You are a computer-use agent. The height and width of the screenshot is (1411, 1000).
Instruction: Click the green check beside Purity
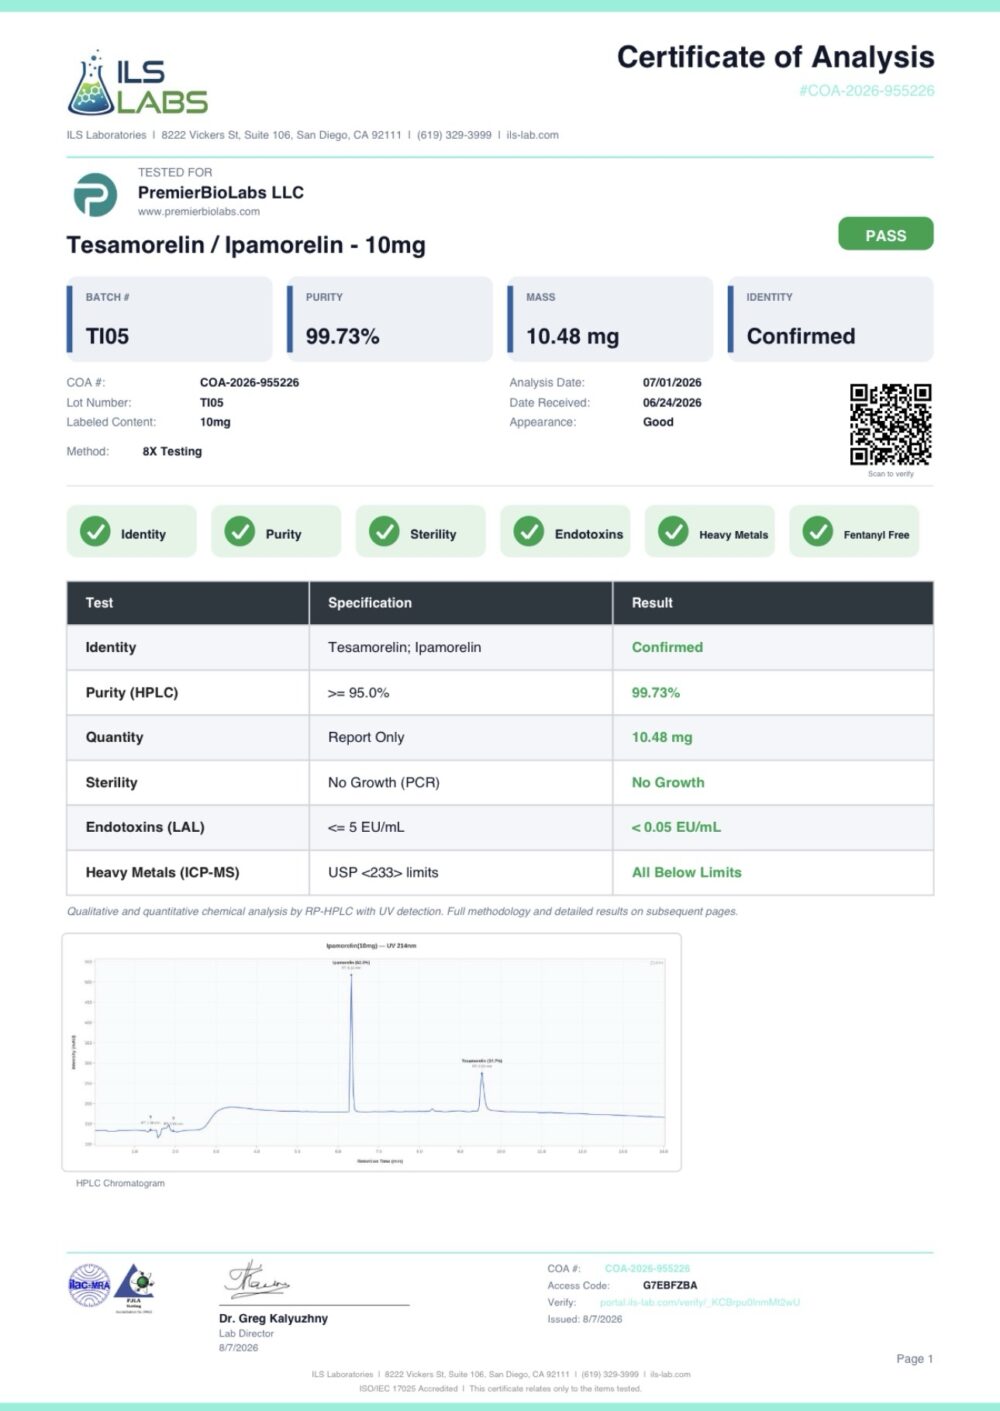pyautogui.click(x=239, y=532)
